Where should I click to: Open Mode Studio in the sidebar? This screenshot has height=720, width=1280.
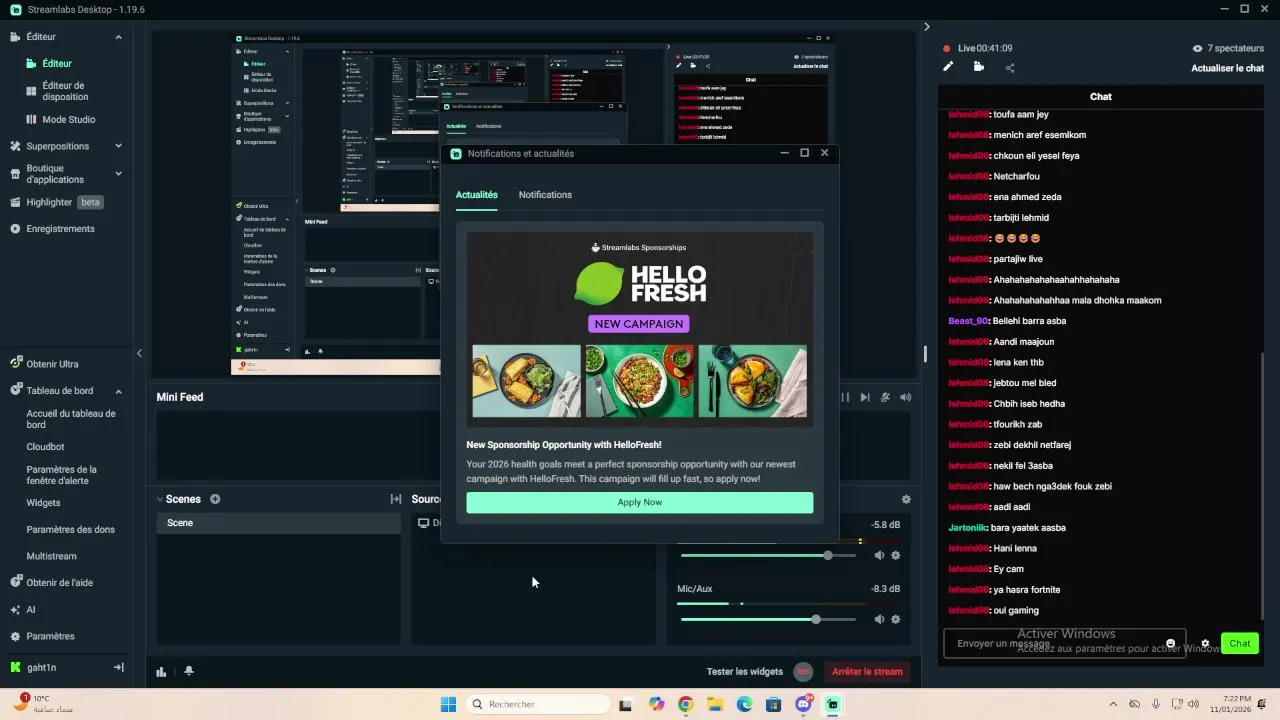click(68, 119)
